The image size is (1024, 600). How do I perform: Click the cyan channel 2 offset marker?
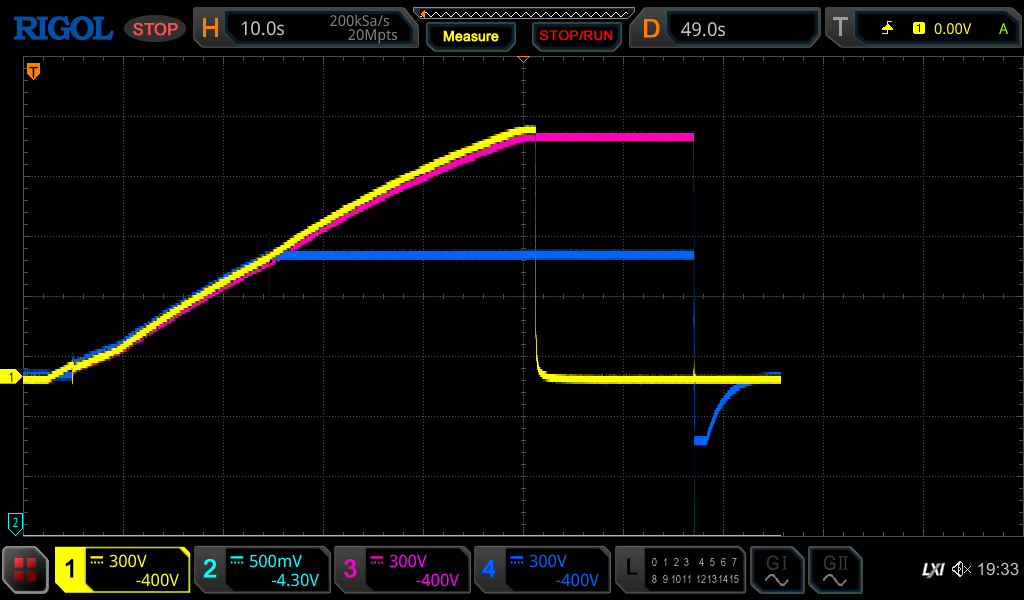click(15, 521)
